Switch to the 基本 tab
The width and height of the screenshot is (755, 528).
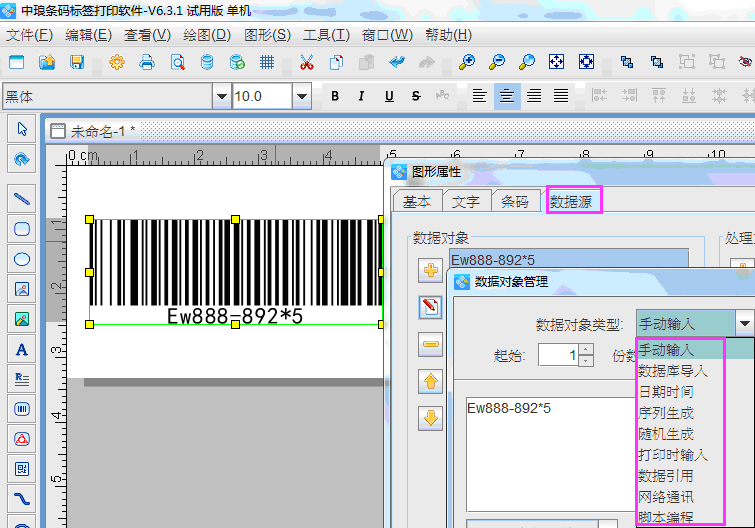click(417, 201)
